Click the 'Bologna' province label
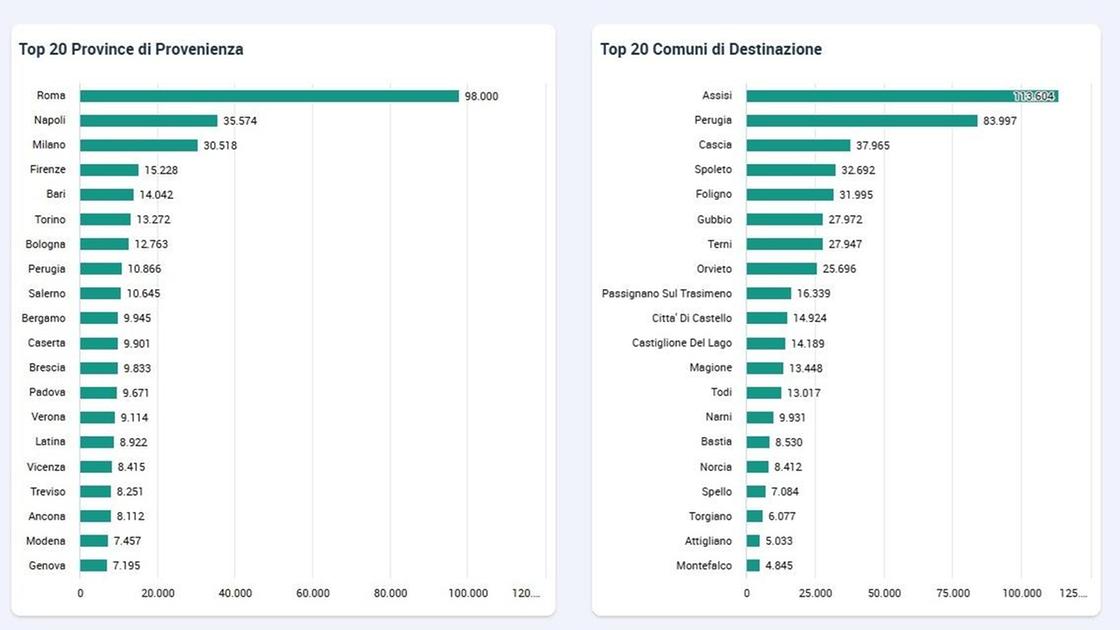Image resolution: width=1120 pixels, height=630 pixels. coord(45,244)
